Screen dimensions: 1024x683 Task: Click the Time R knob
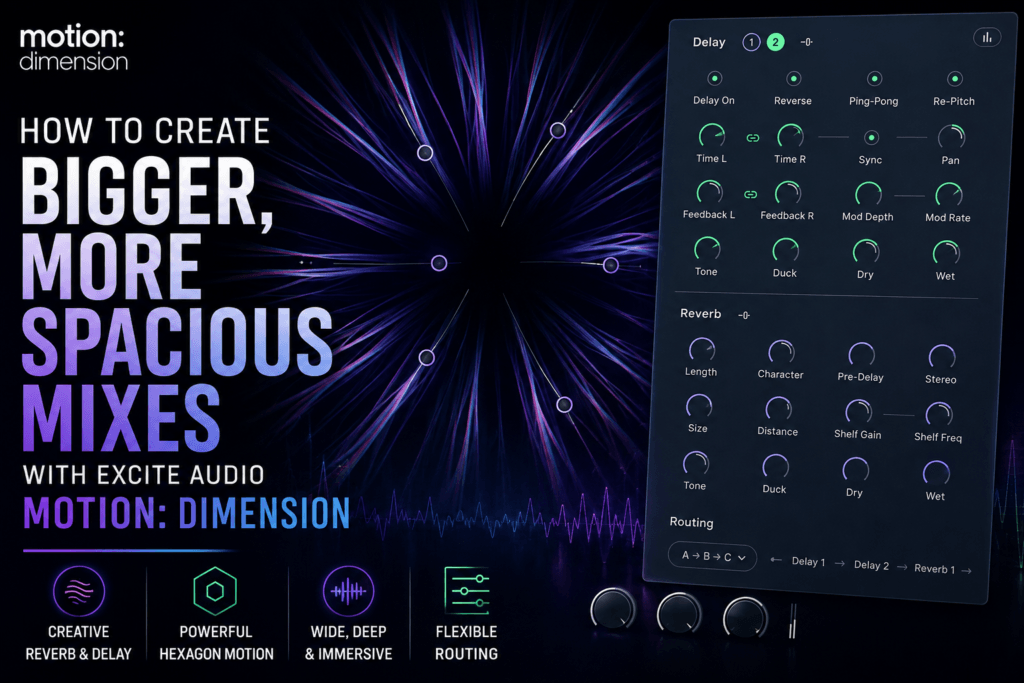tap(790, 136)
